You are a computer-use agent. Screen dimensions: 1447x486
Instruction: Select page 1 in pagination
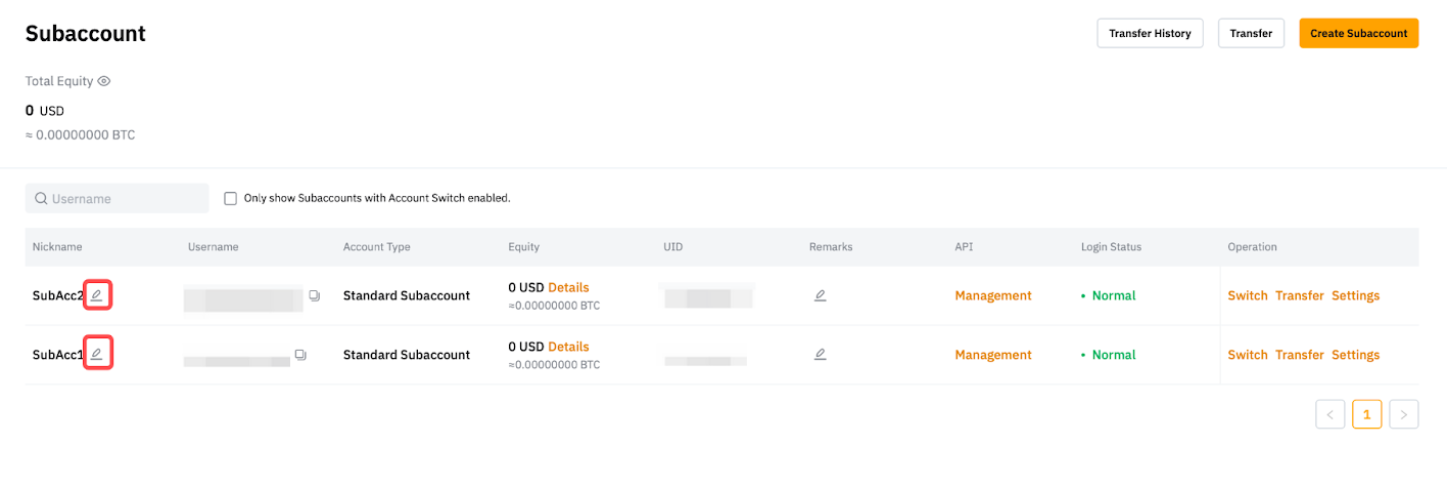[x=1367, y=414]
